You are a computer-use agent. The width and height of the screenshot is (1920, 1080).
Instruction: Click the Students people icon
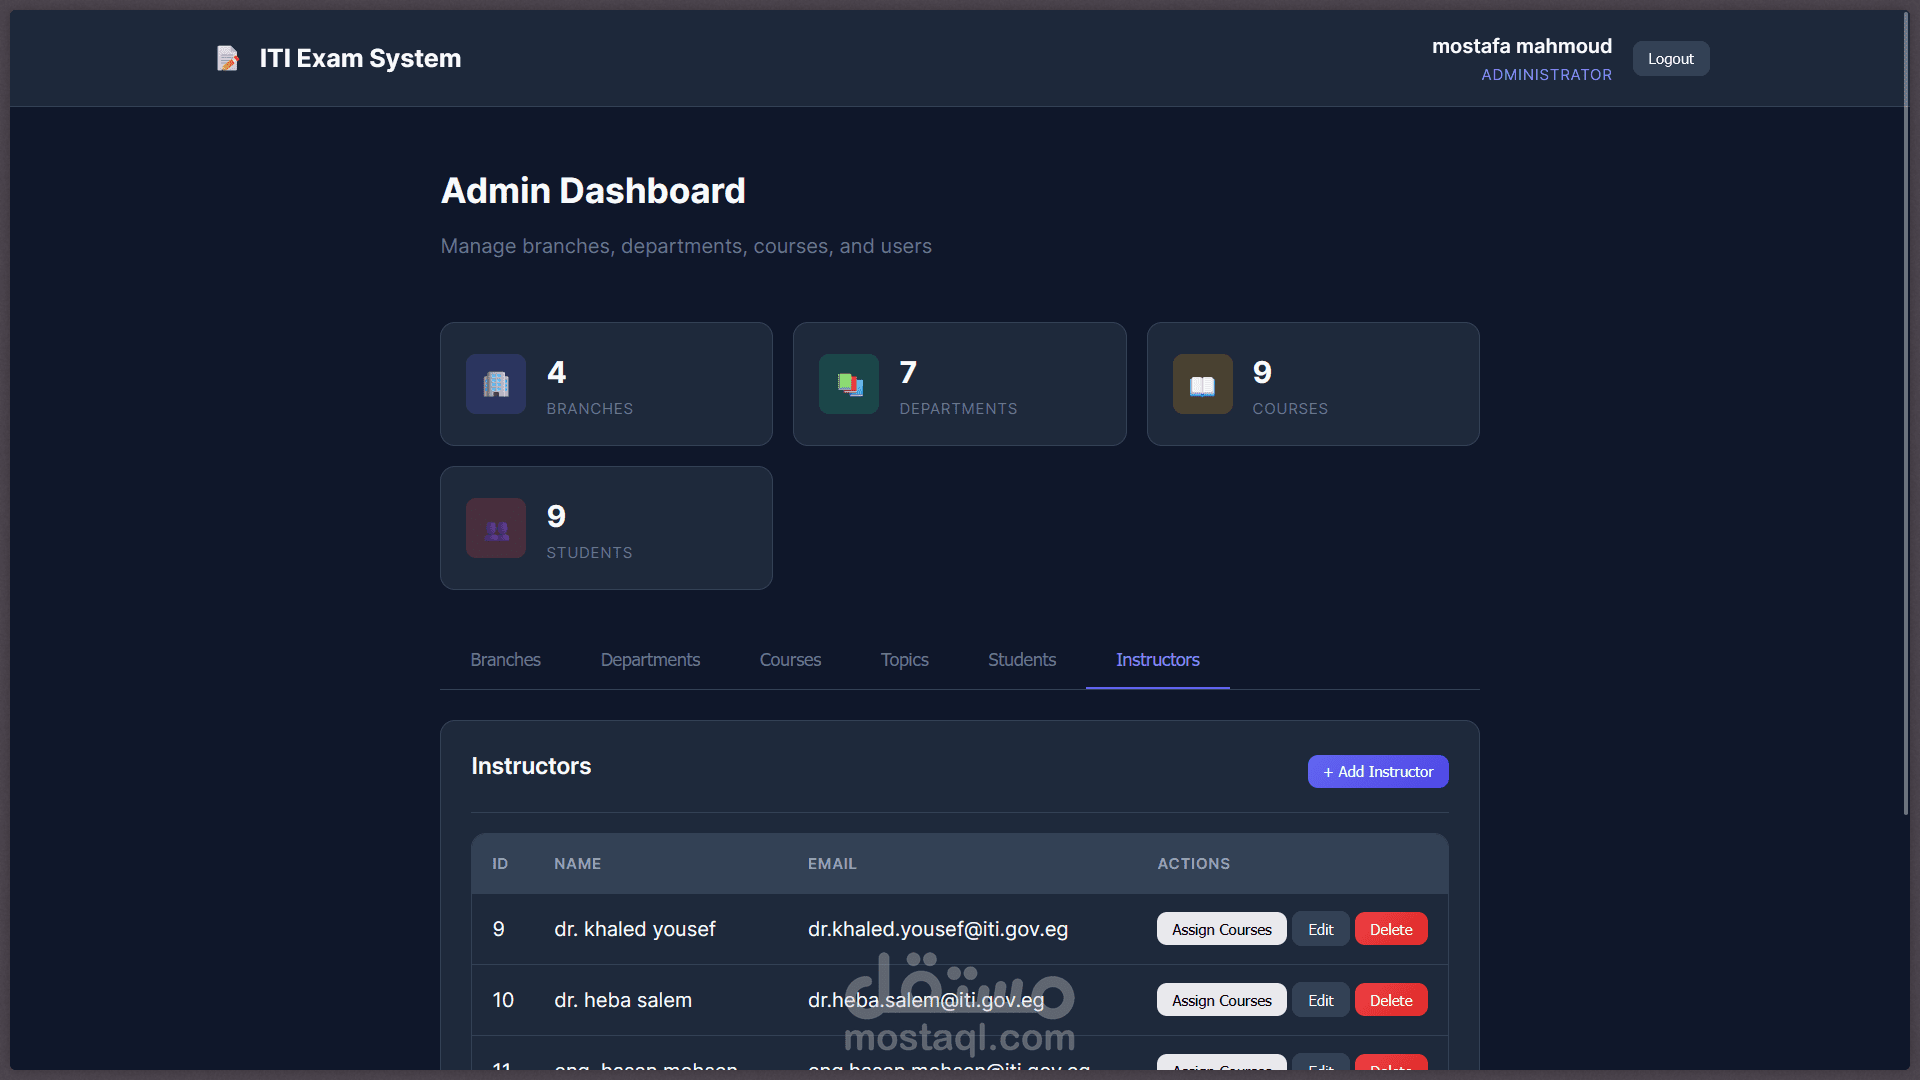point(496,528)
